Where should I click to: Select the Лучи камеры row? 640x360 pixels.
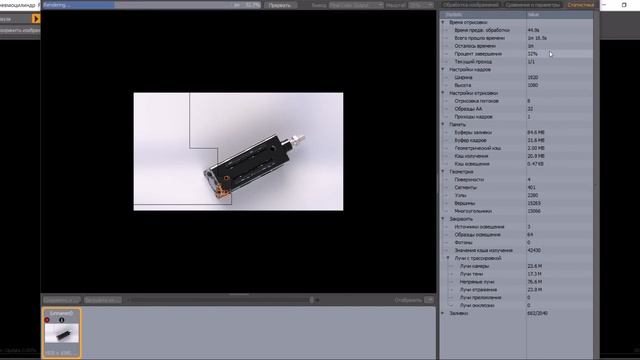coord(517,266)
